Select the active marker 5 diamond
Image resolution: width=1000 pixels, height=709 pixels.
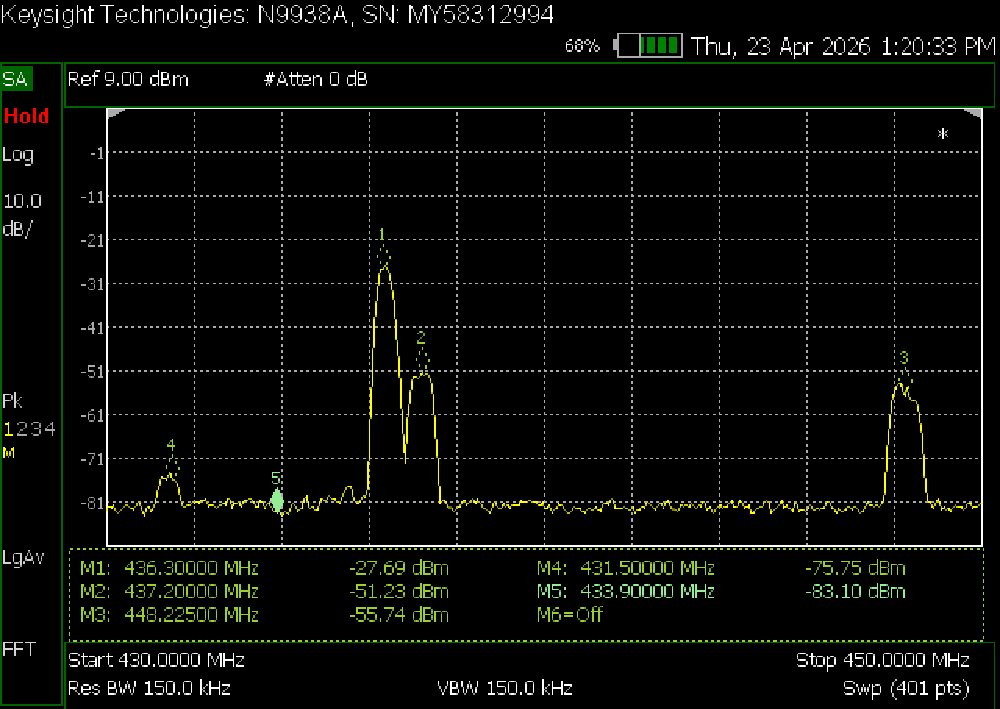[277, 500]
